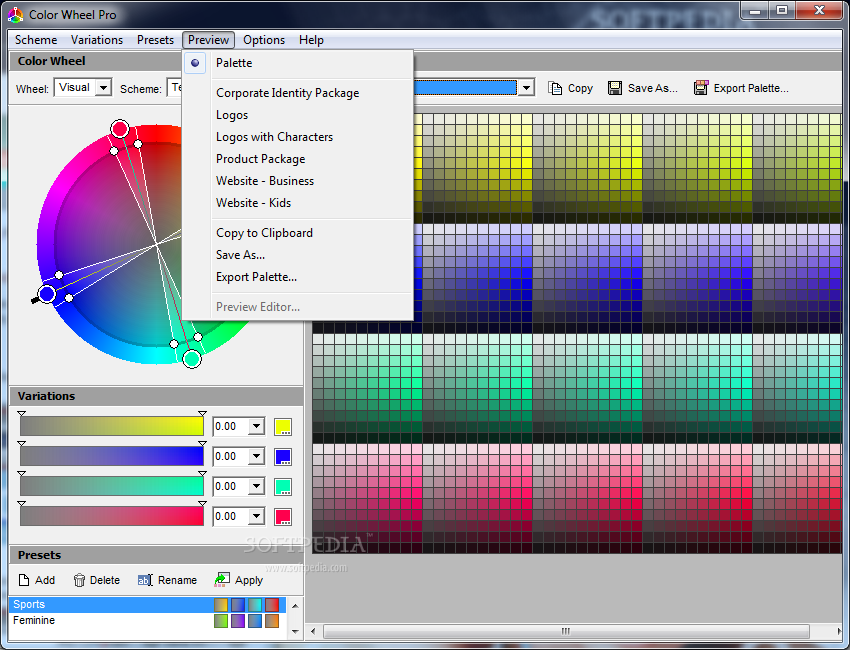Click the presets list scroll down arrow
The width and height of the screenshot is (850, 650).
click(x=295, y=631)
